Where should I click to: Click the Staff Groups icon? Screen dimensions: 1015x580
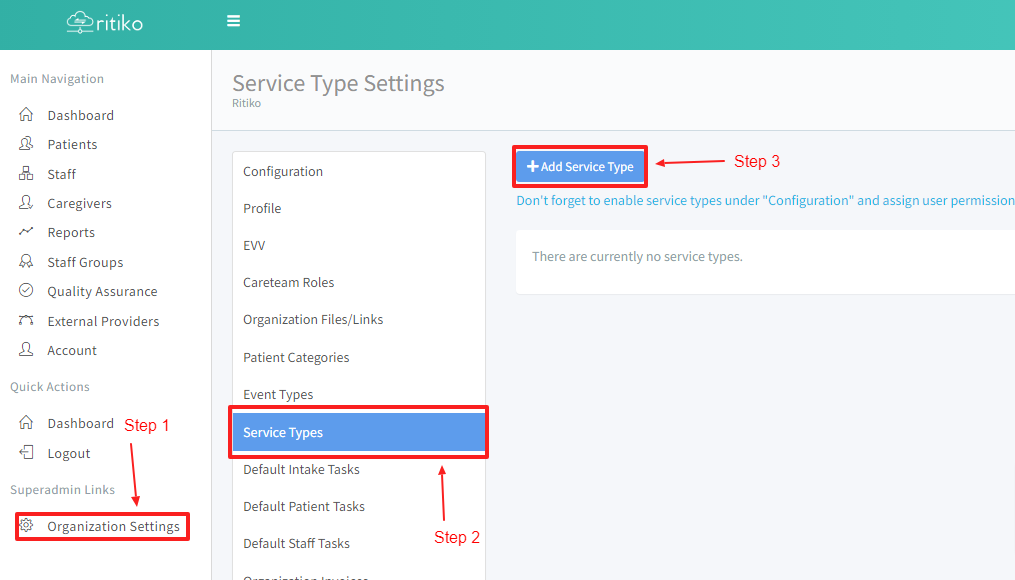[27, 262]
